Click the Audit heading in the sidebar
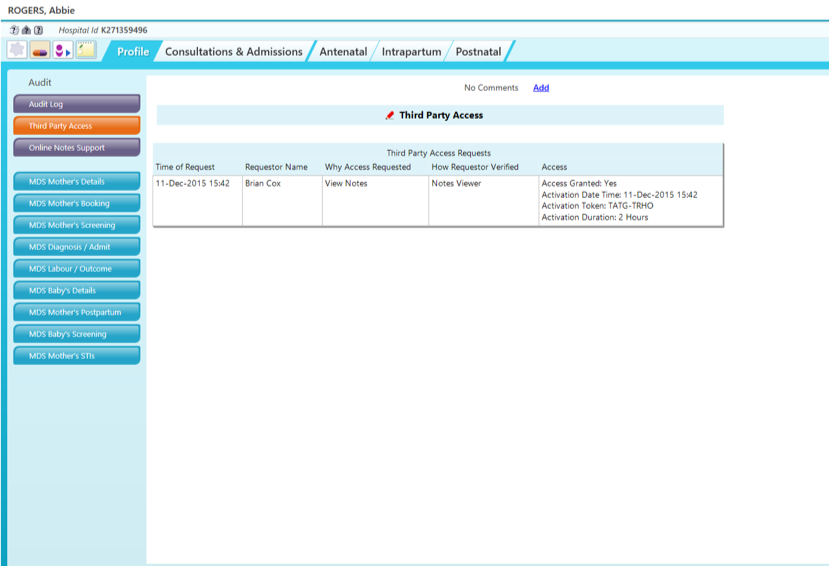Viewport: 829px width, 566px height. (40, 82)
